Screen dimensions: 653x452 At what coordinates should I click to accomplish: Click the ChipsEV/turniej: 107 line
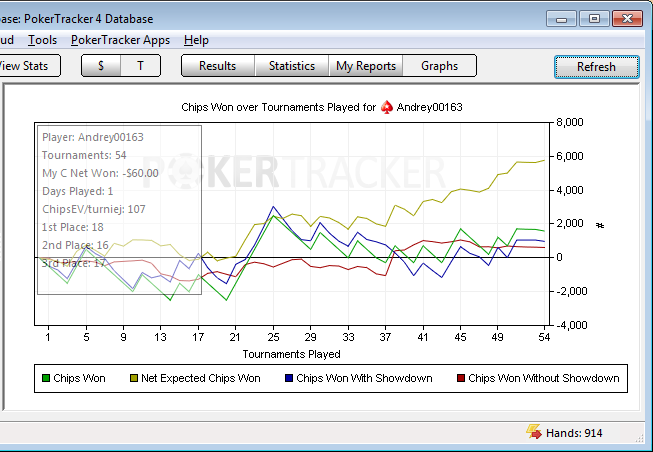94,209
